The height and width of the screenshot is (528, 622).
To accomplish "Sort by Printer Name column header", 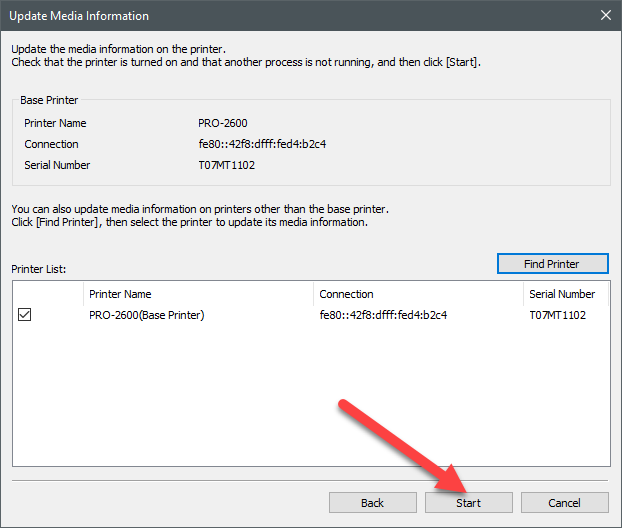I will click(x=197, y=294).
